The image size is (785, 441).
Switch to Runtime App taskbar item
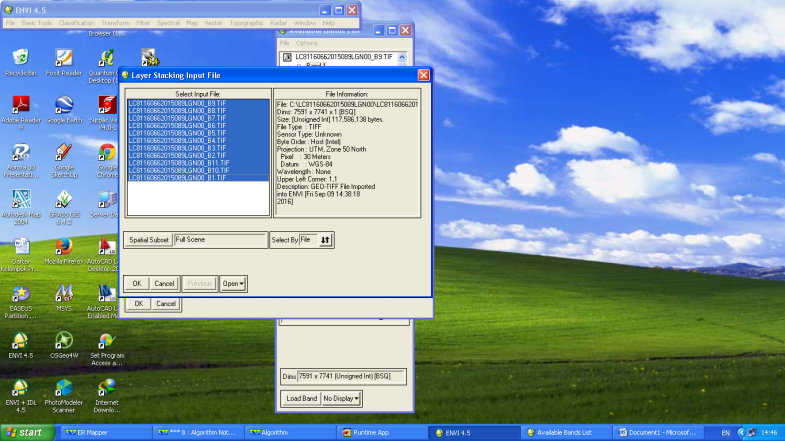pos(382,432)
